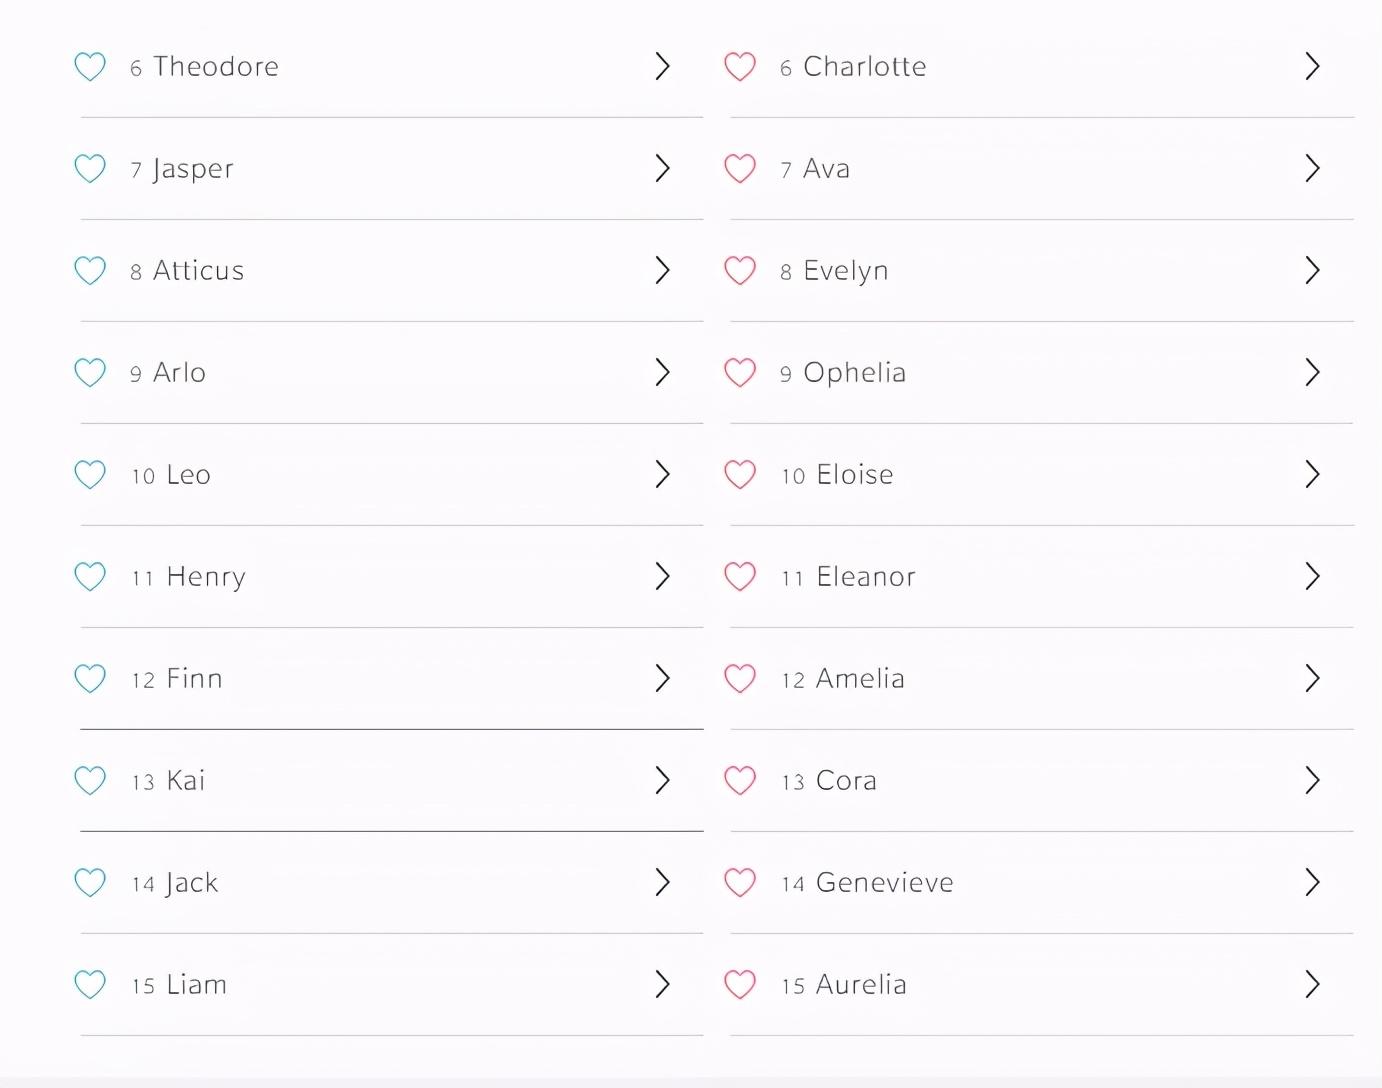Add Genevieve to favorites via heart
1382x1088 pixels.
pyautogui.click(x=740, y=883)
